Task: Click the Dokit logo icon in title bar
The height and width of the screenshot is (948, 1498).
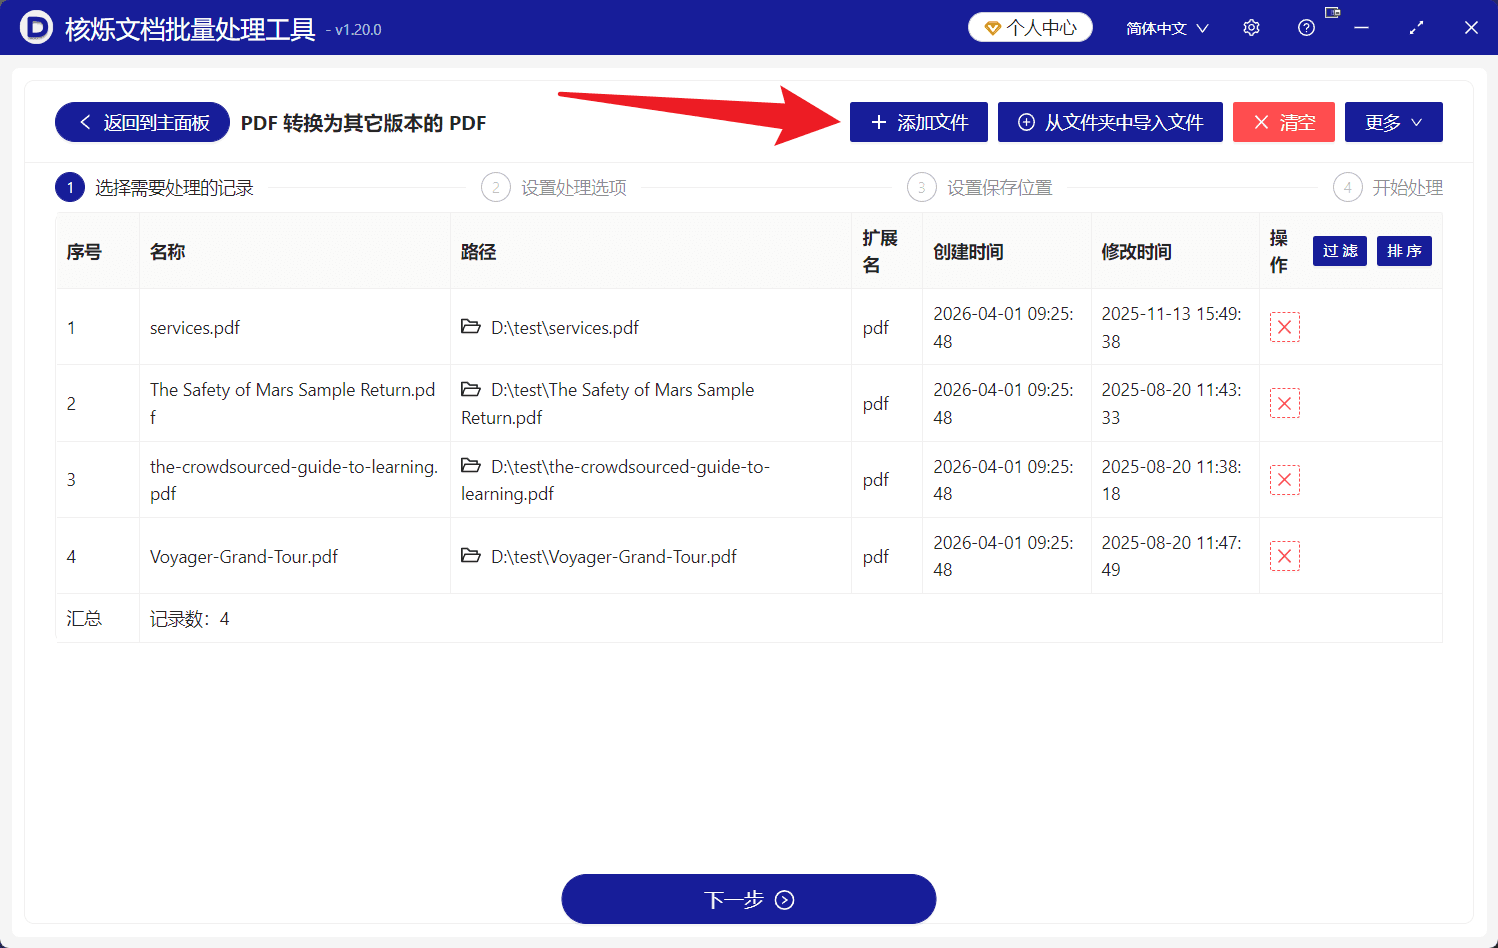Action: pos(34,27)
